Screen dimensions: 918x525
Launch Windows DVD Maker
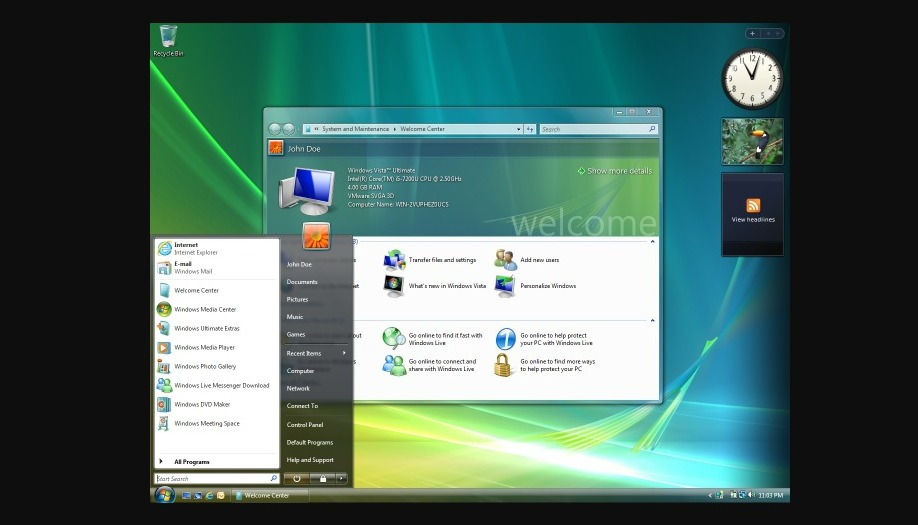click(x=202, y=404)
